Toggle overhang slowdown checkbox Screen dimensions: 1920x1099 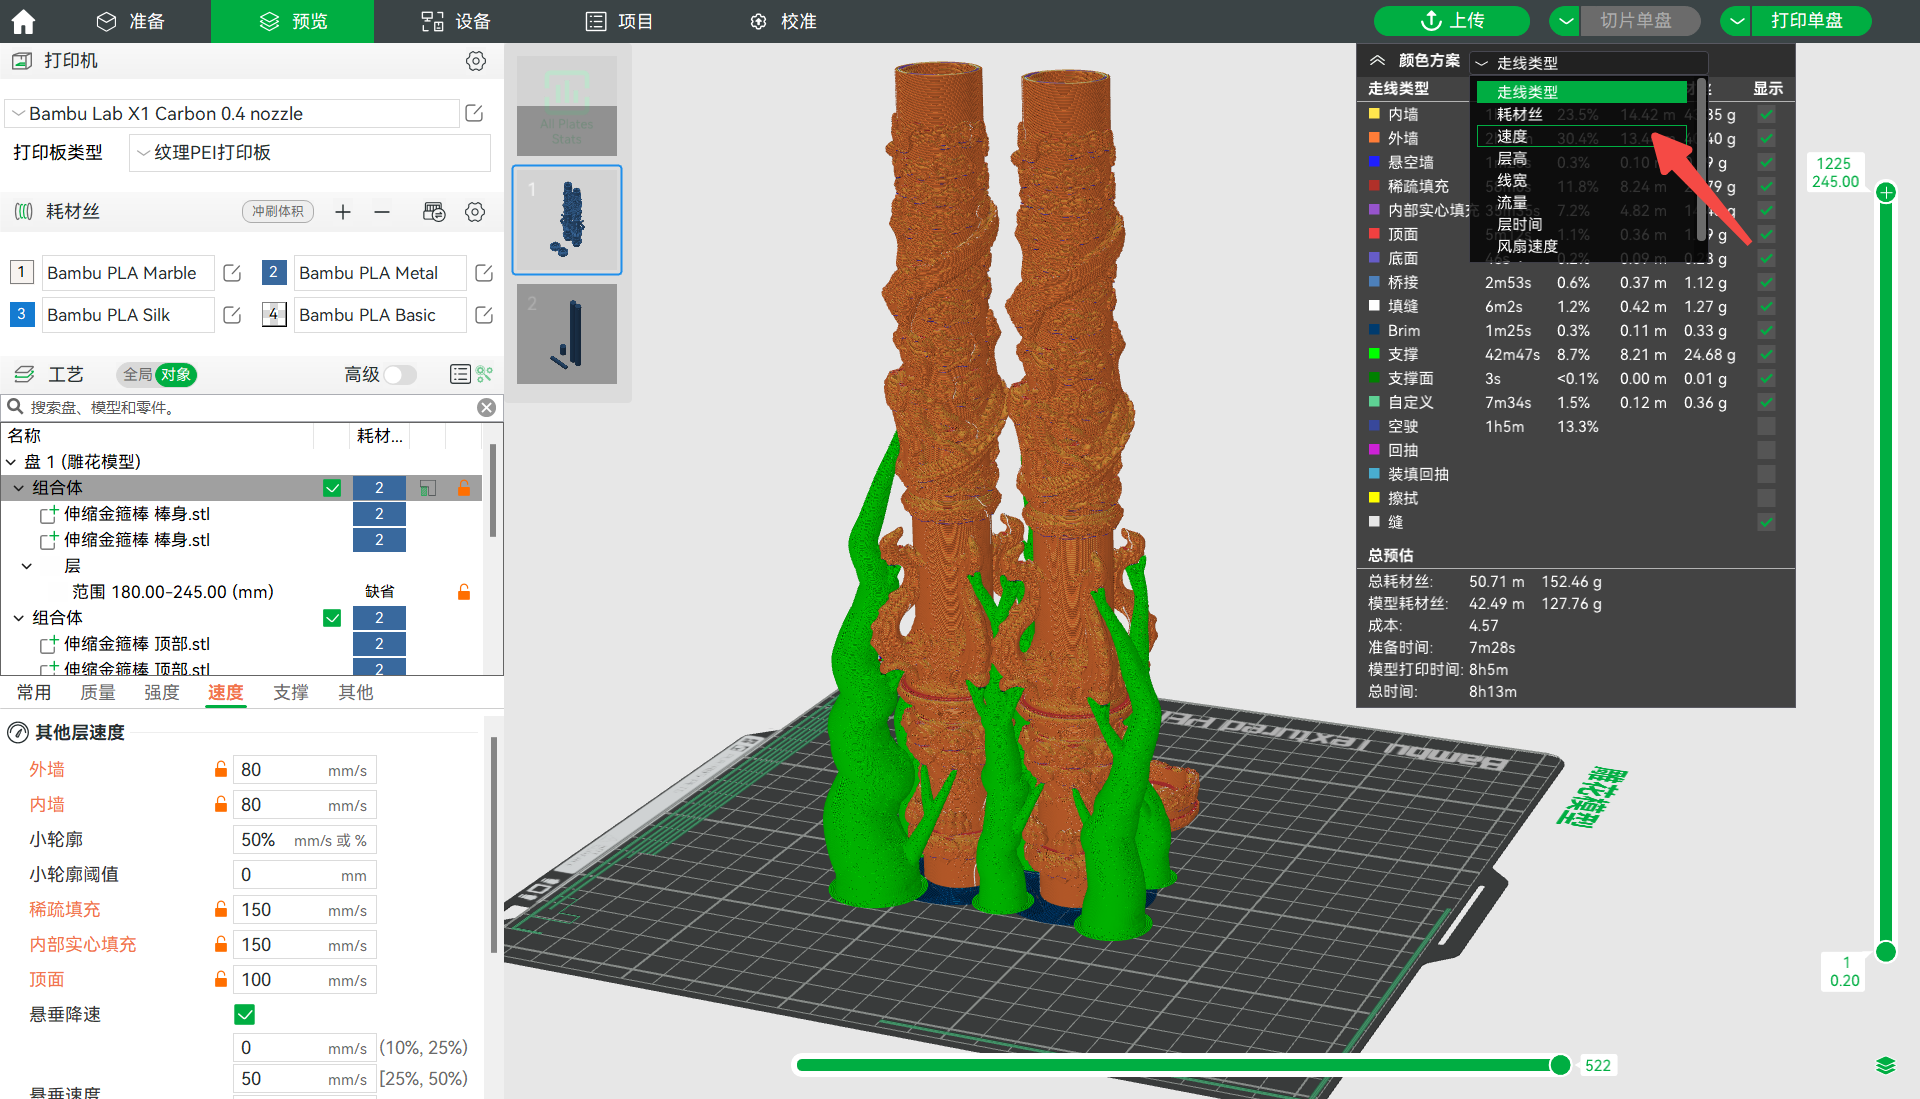tap(244, 1014)
